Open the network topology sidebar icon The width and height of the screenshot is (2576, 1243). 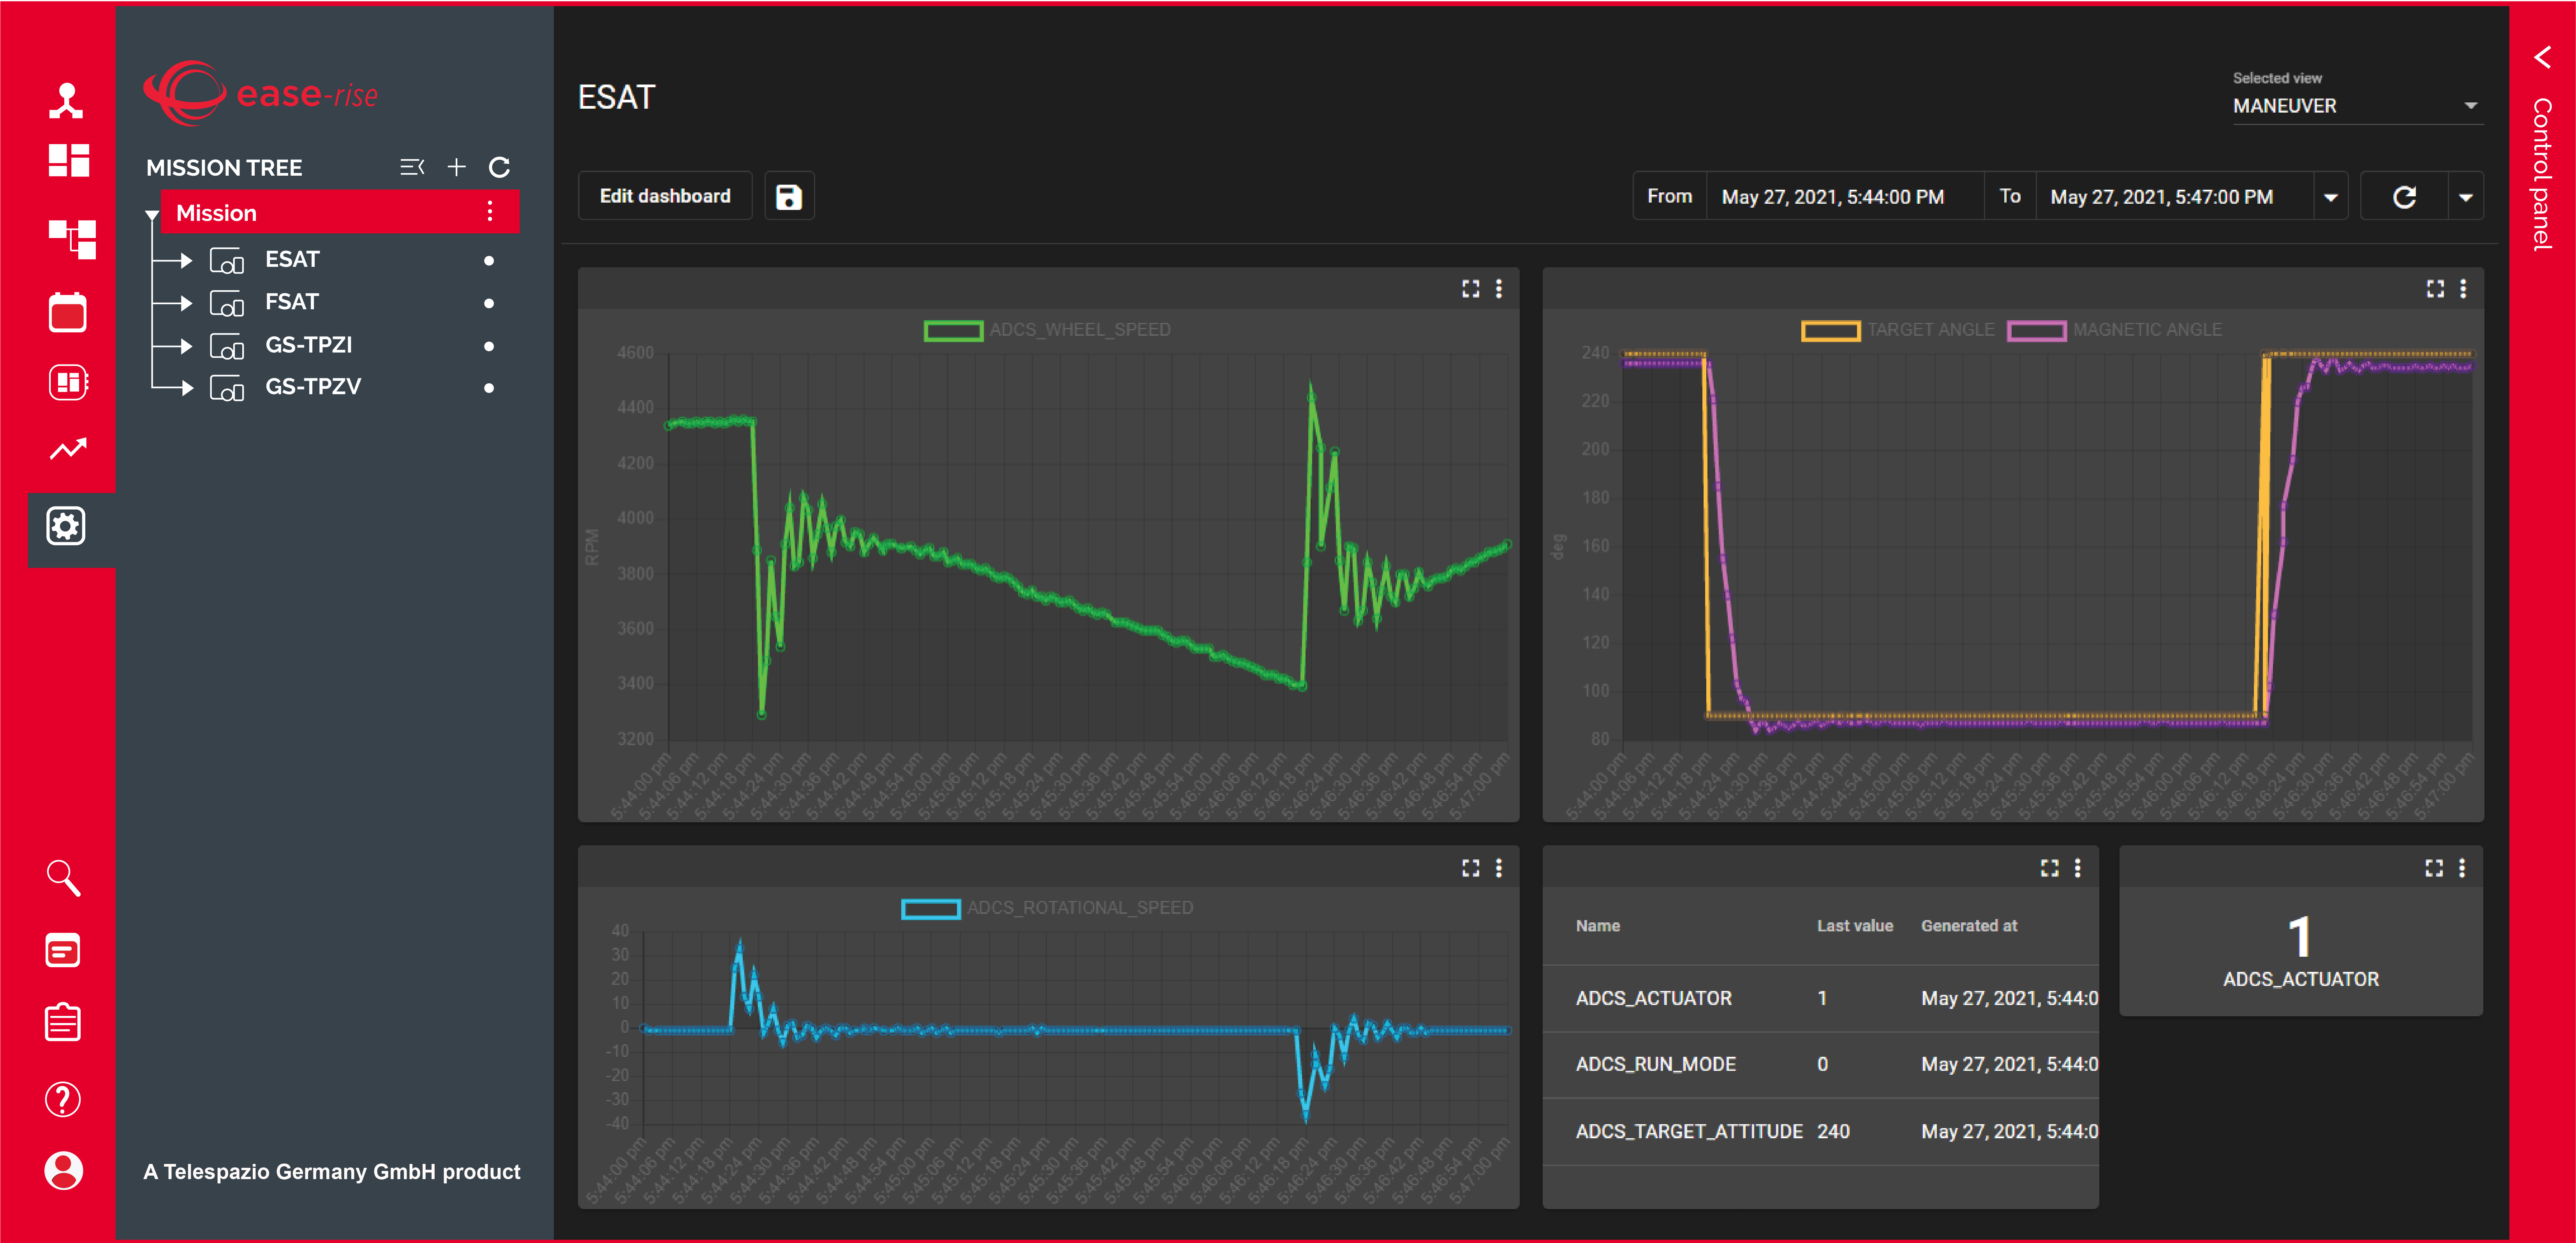tap(67, 100)
